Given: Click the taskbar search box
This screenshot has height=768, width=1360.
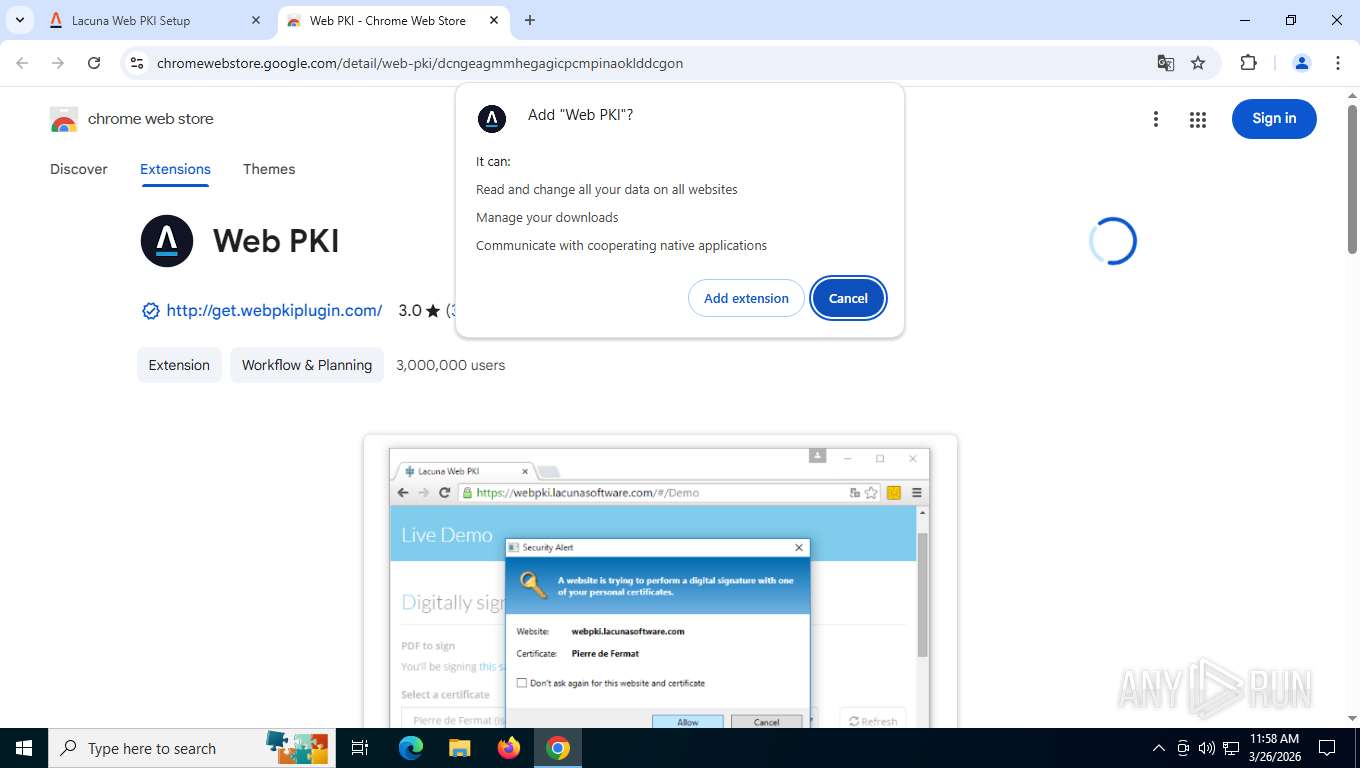Looking at the screenshot, I should point(193,748).
